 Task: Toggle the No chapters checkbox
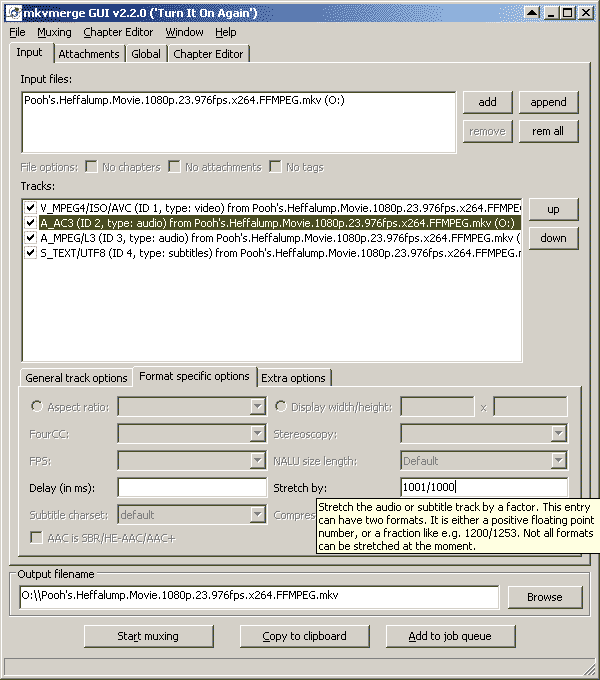pos(91,167)
